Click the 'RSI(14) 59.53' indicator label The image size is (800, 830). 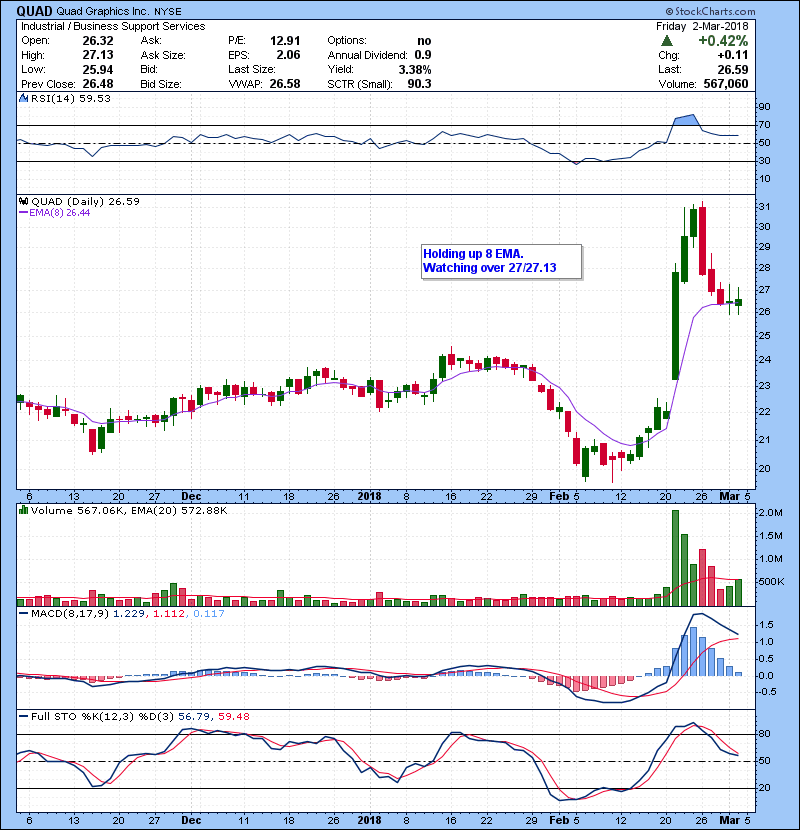click(x=71, y=98)
